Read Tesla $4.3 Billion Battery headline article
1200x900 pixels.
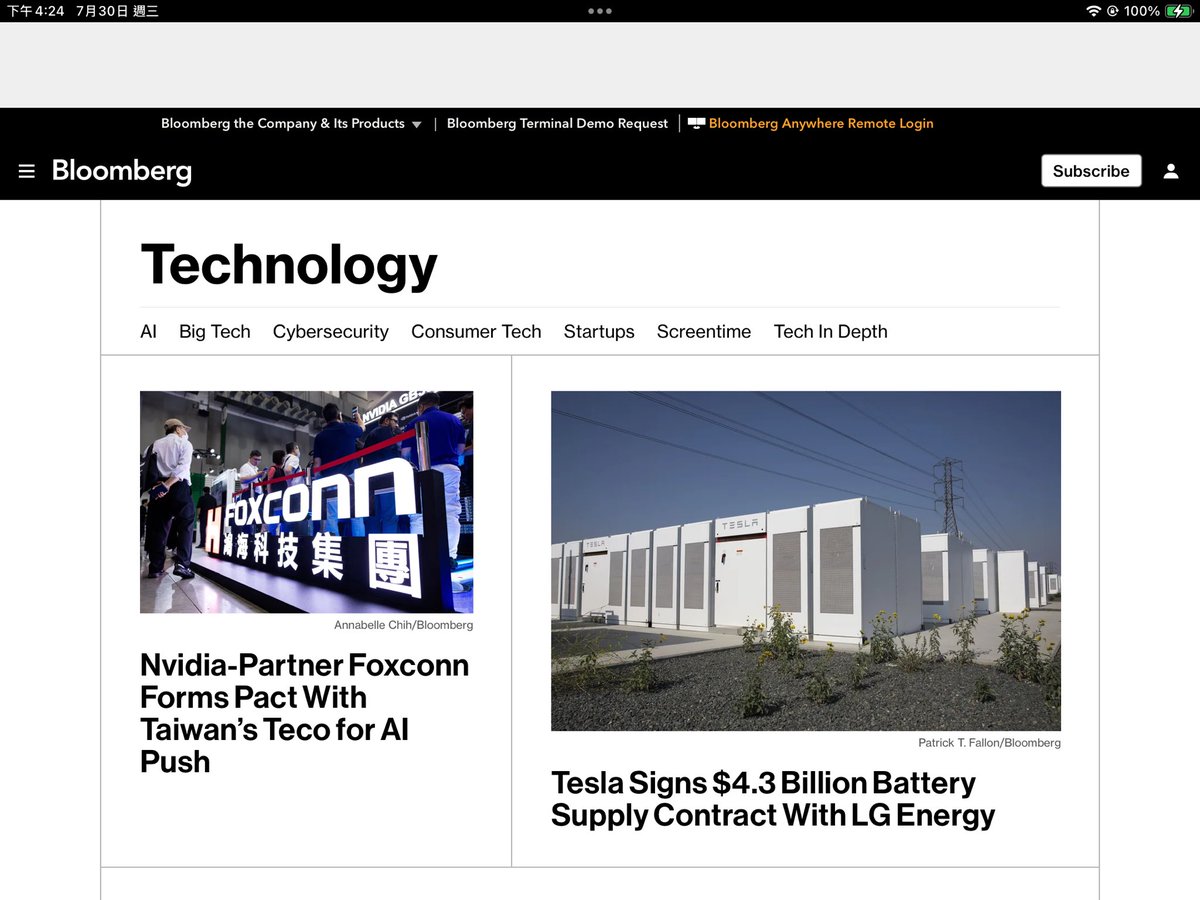(773, 799)
